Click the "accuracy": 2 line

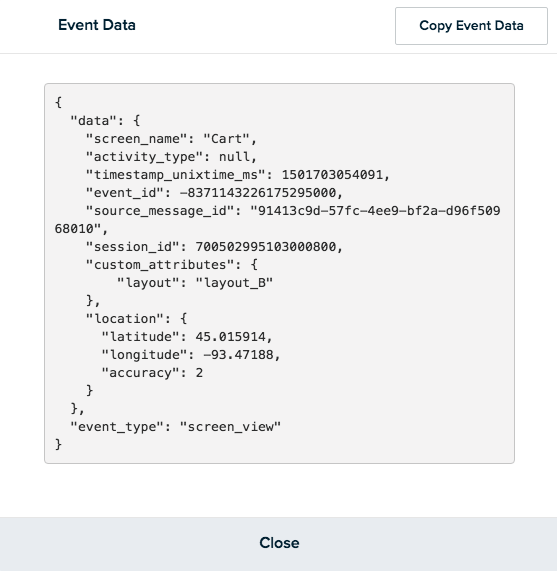(152, 373)
